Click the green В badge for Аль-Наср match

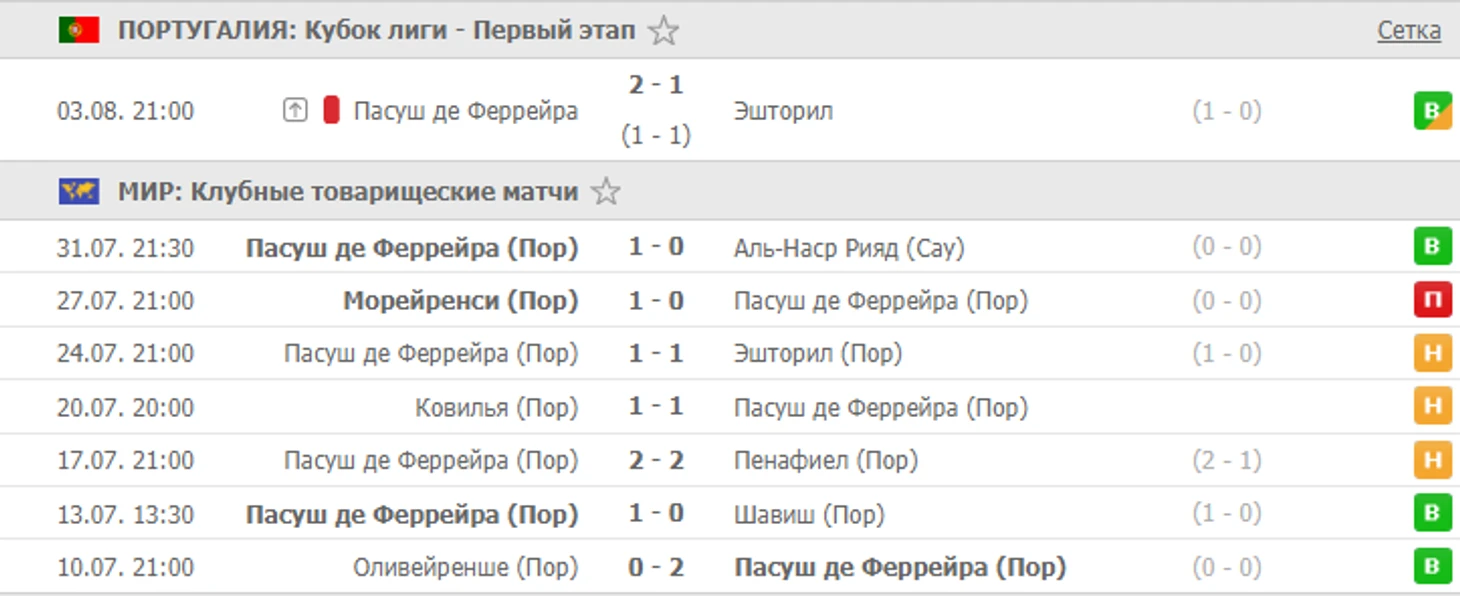point(1432,246)
